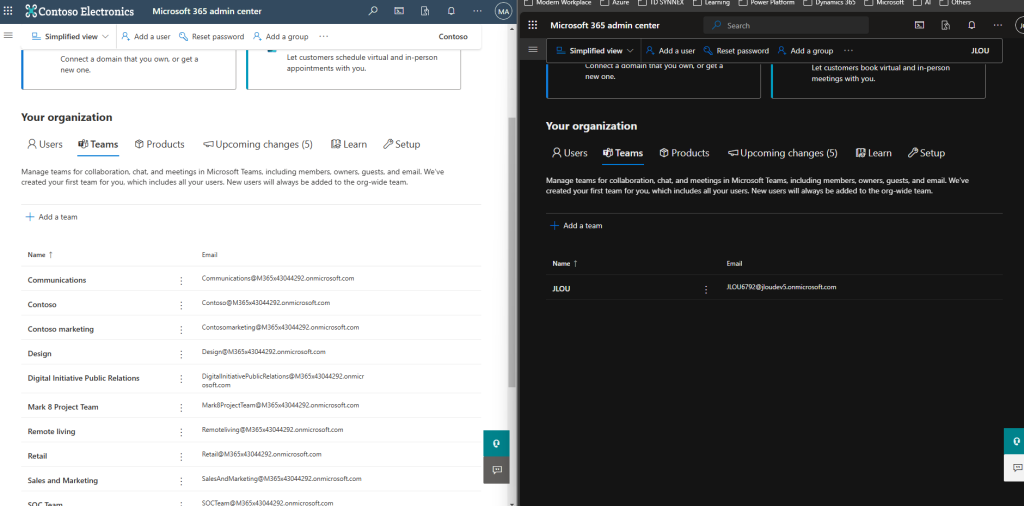The height and width of the screenshot is (506, 1024).
Task: Open search magnifier in Contoso window header
Action: coord(373,11)
